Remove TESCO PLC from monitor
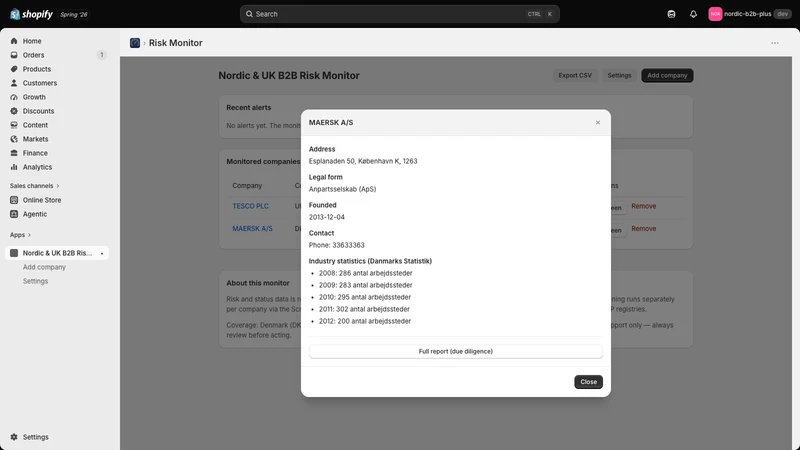 (x=643, y=206)
